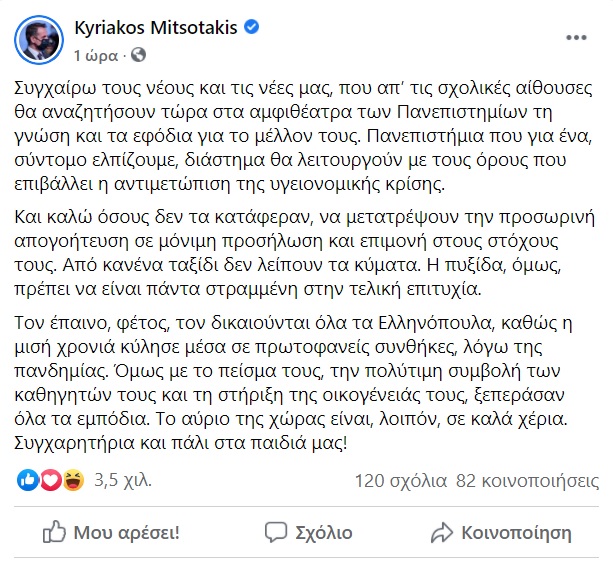613x566 pixels.
Task: Click the Kyriakos Mitsotakis name link
Action: tap(156, 28)
